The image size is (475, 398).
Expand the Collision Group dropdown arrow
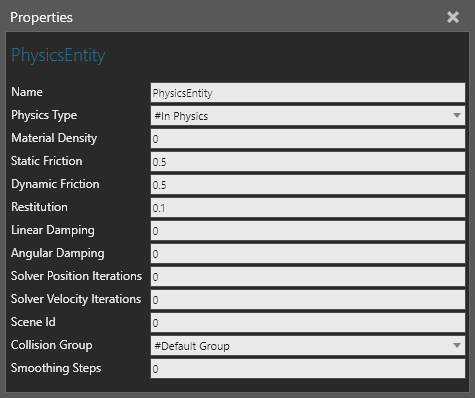tap(457, 345)
